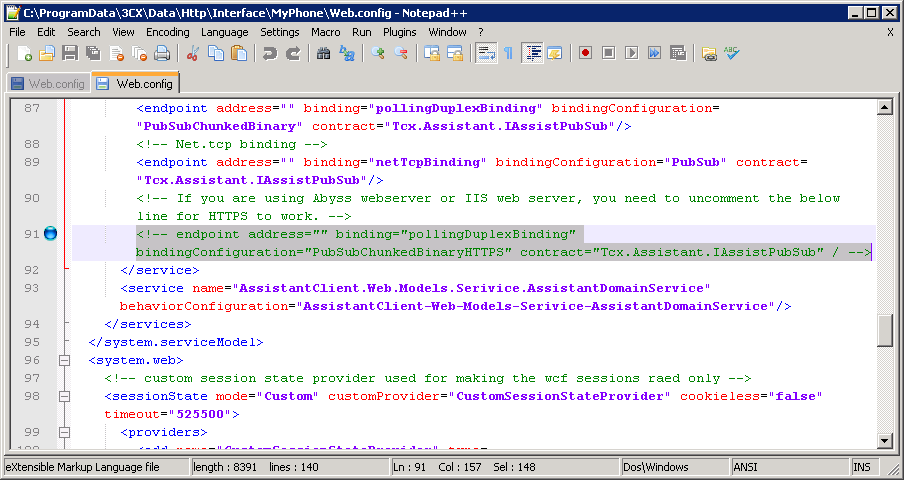Viewport: 904px width, 480px height.
Task: Print the document using printer icon
Action: pyautogui.click(x=162, y=54)
